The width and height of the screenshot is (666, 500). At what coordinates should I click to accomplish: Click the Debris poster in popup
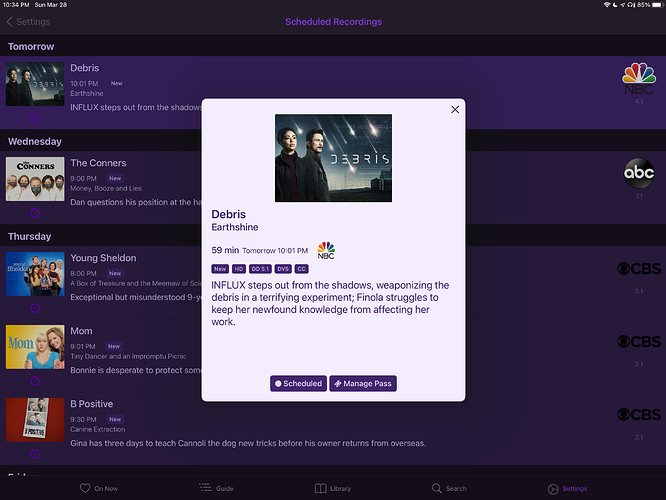click(333, 158)
